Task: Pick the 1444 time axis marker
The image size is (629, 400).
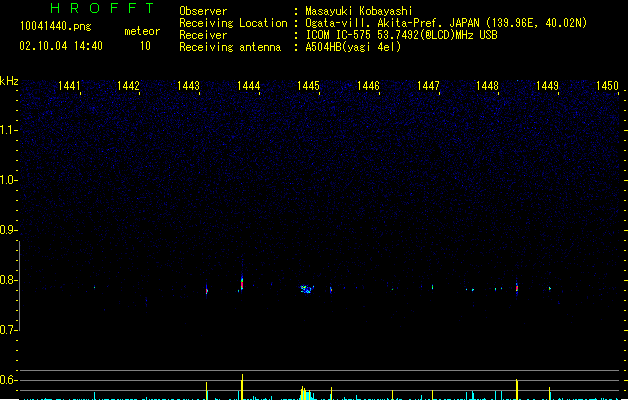Action: pos(248,86)
